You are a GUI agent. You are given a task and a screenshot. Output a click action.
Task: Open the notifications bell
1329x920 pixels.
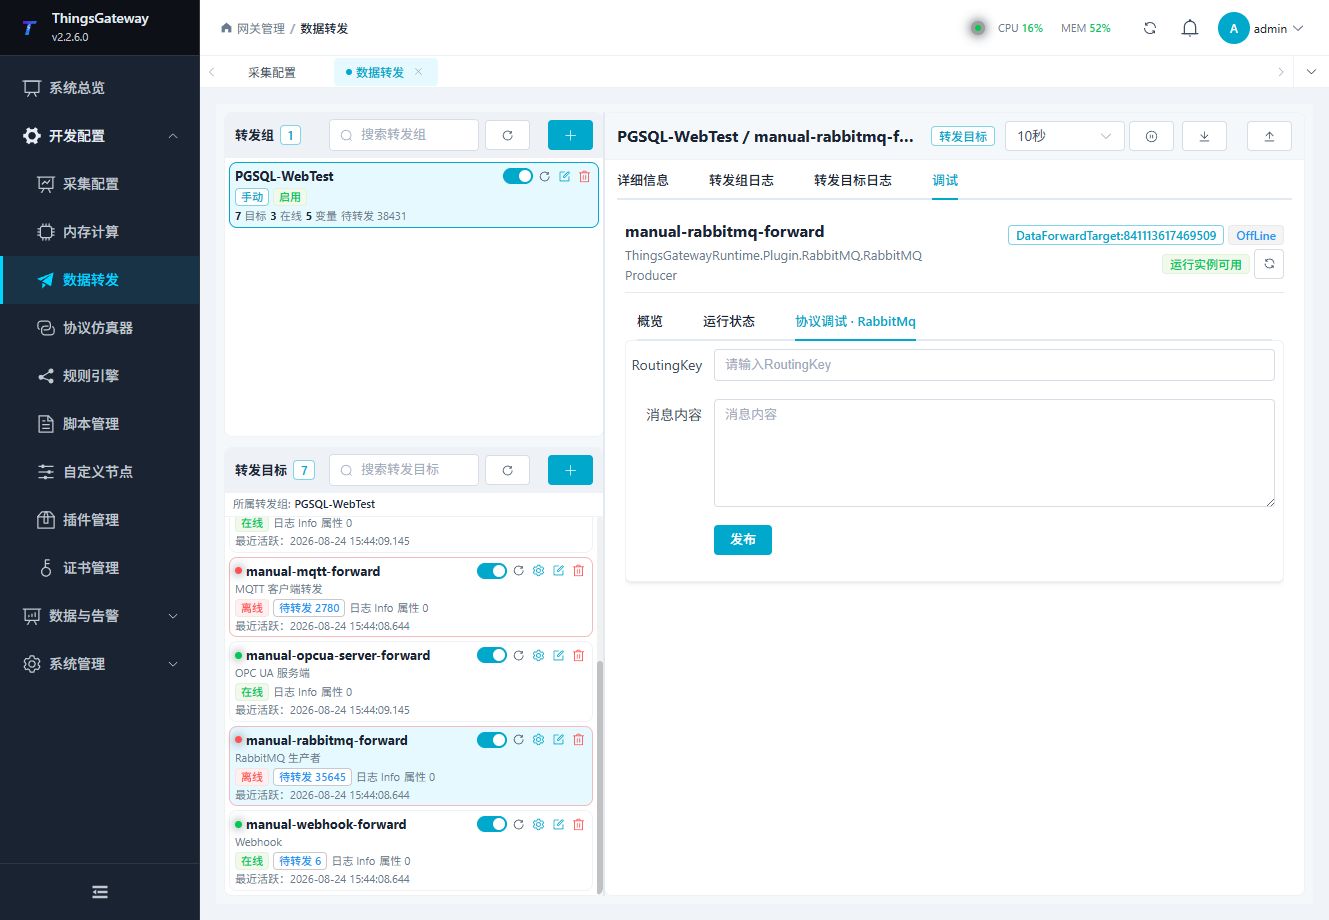tap(1190, 28)
